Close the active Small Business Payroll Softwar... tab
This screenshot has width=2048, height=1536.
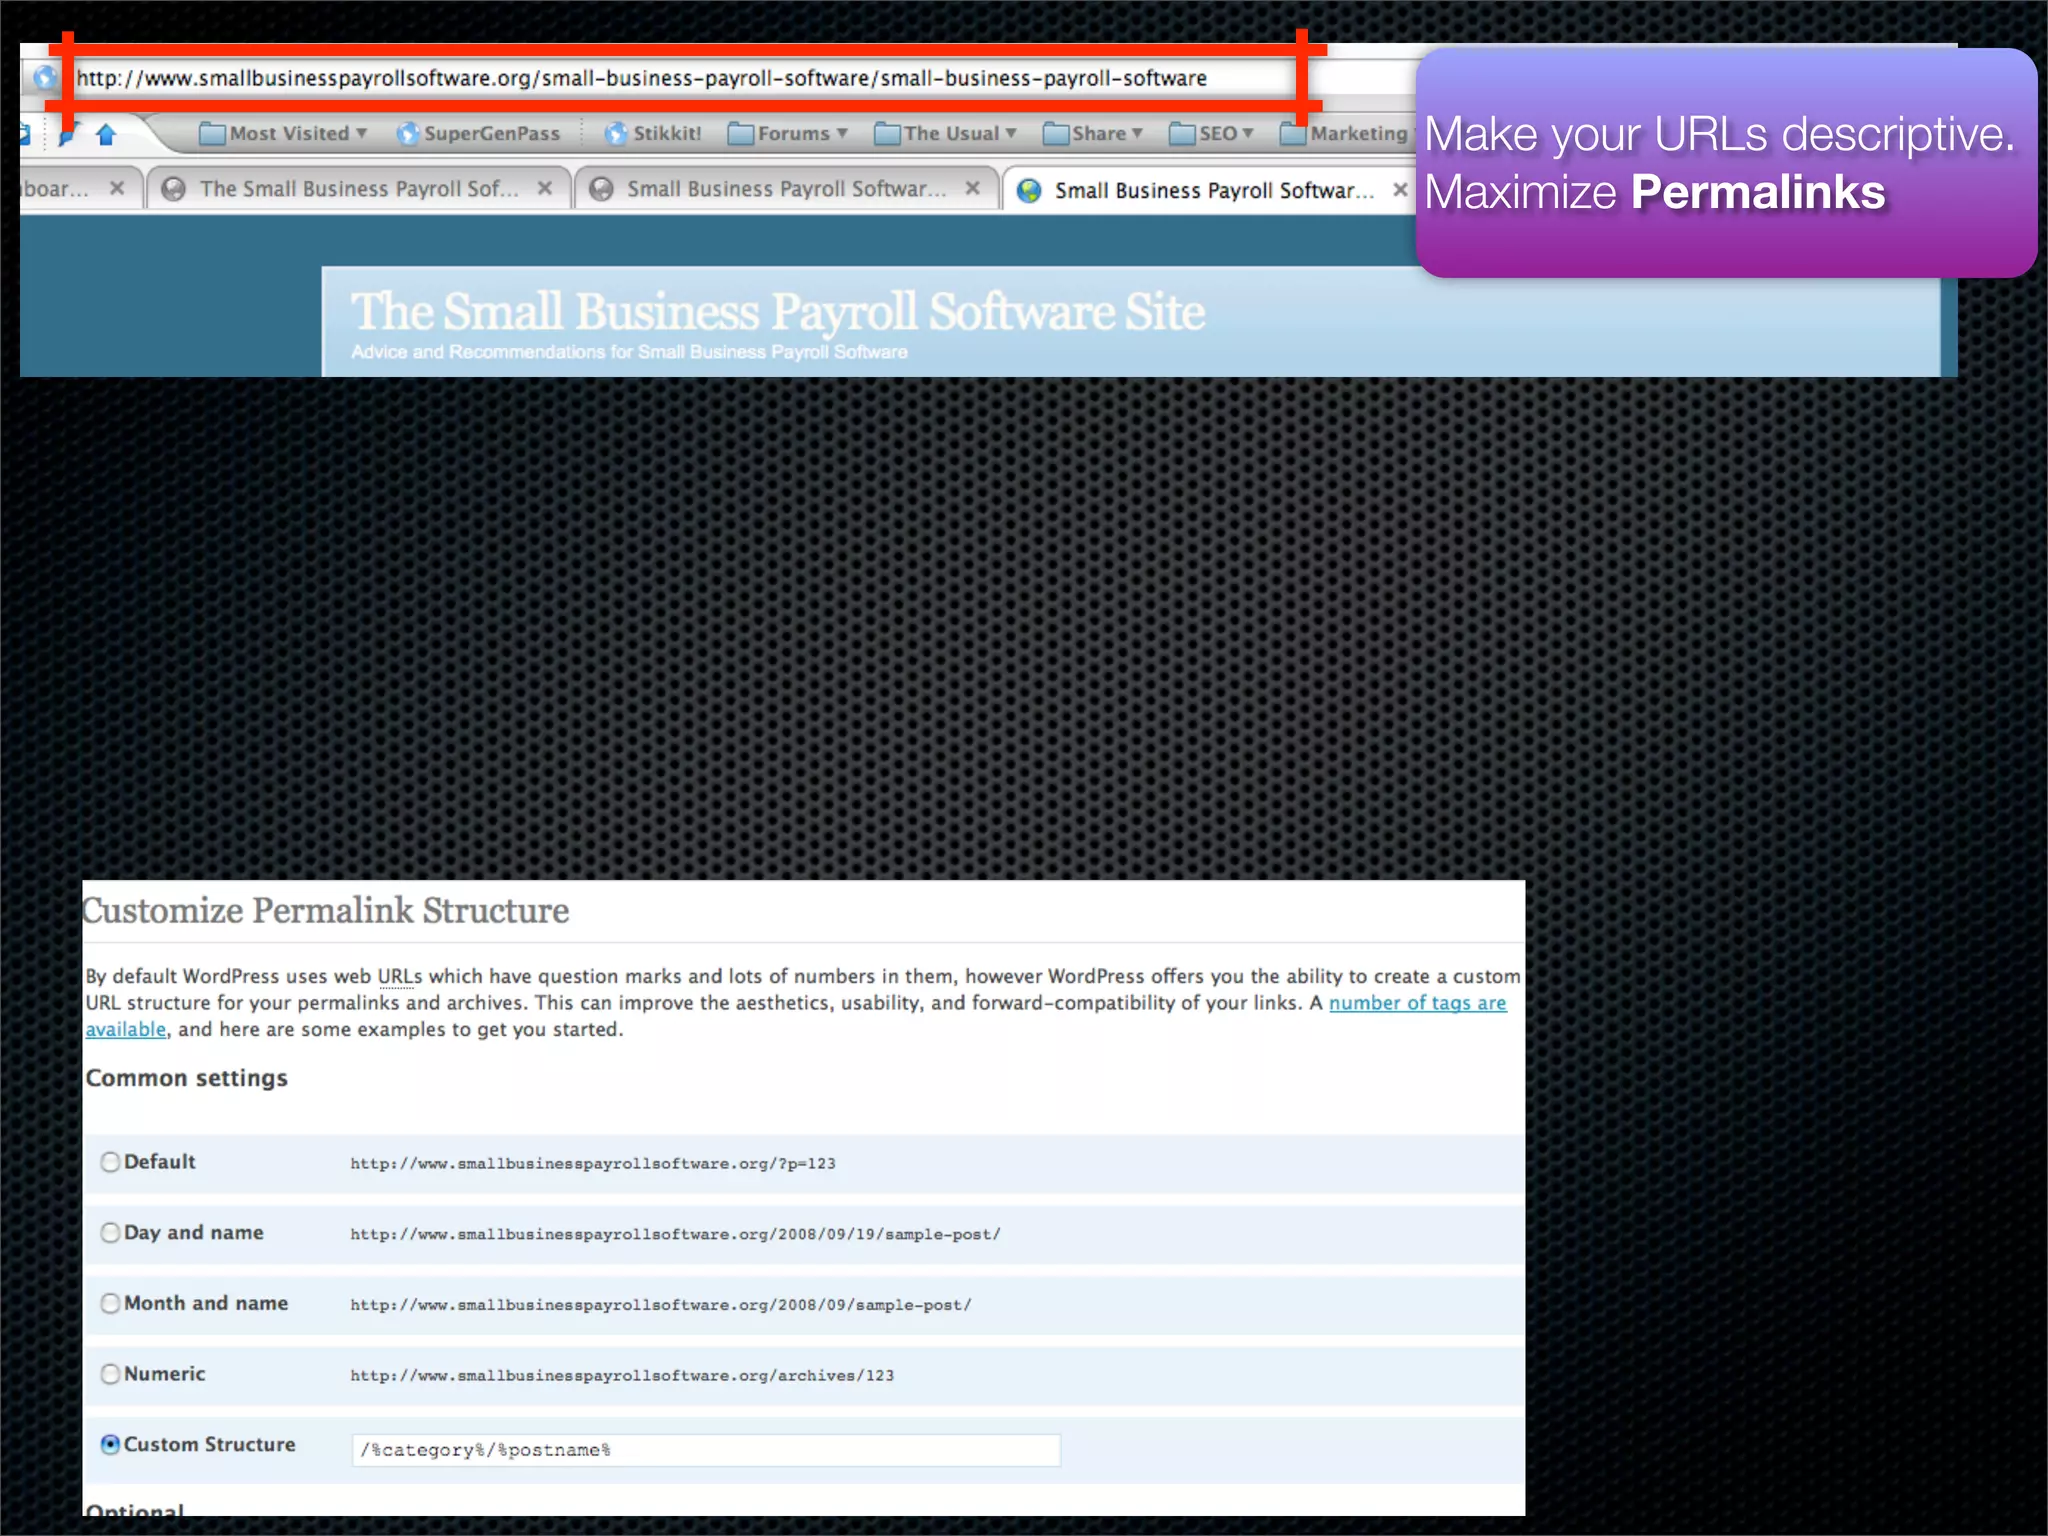point(1400,189)
